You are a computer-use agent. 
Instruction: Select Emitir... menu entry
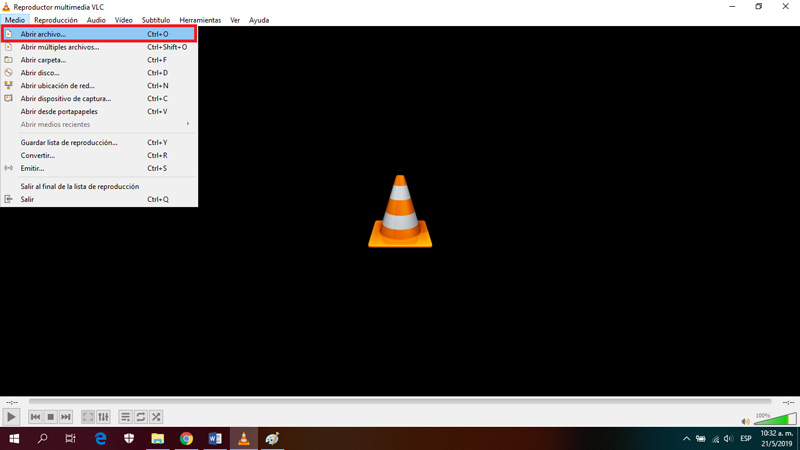point(98,168)
